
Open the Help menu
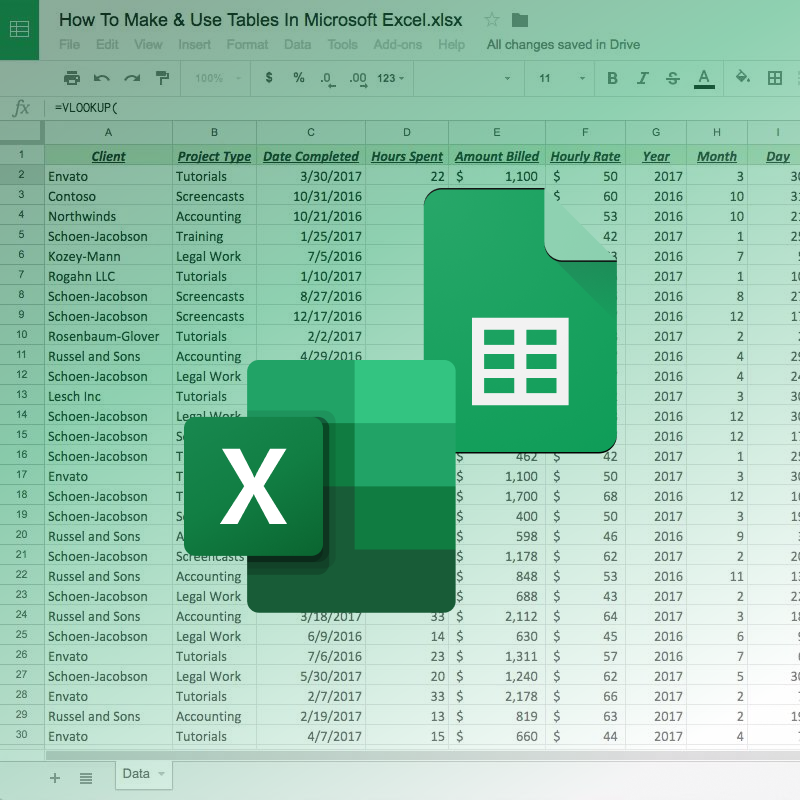coord(451,44)
